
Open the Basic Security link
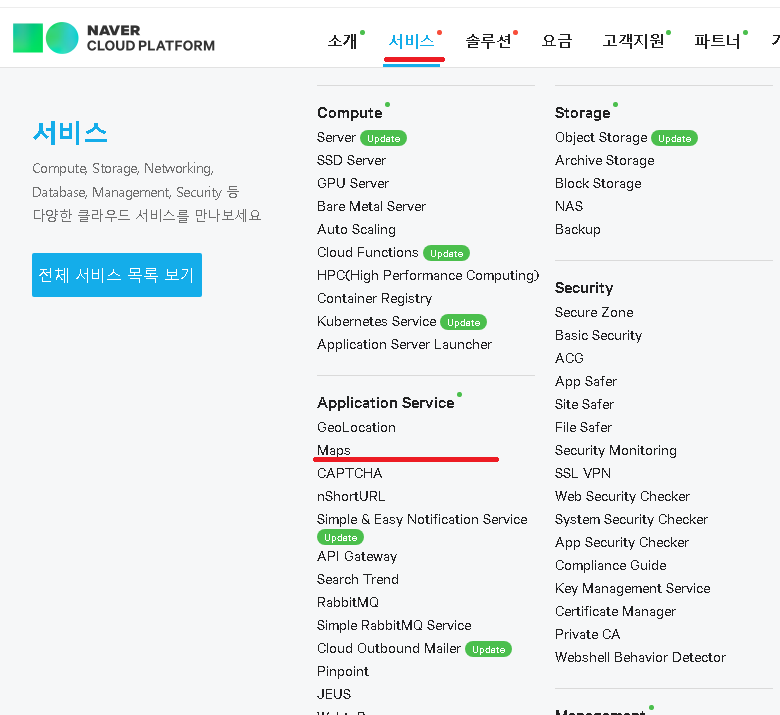click(x=598, y=335)
